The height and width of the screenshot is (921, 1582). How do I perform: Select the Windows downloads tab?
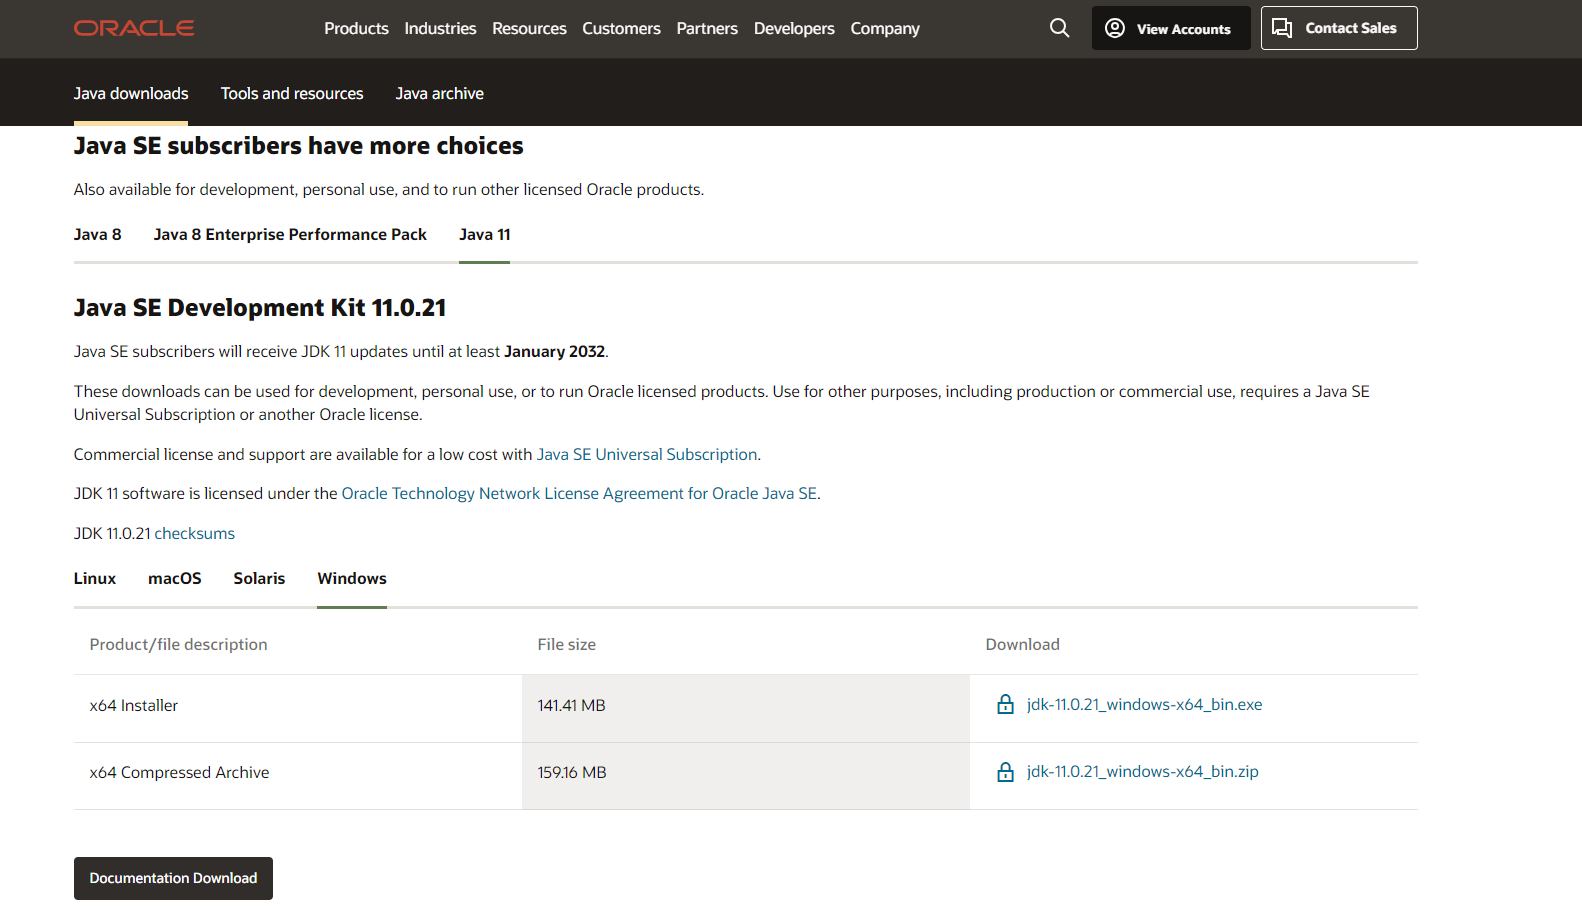[352, 578]
